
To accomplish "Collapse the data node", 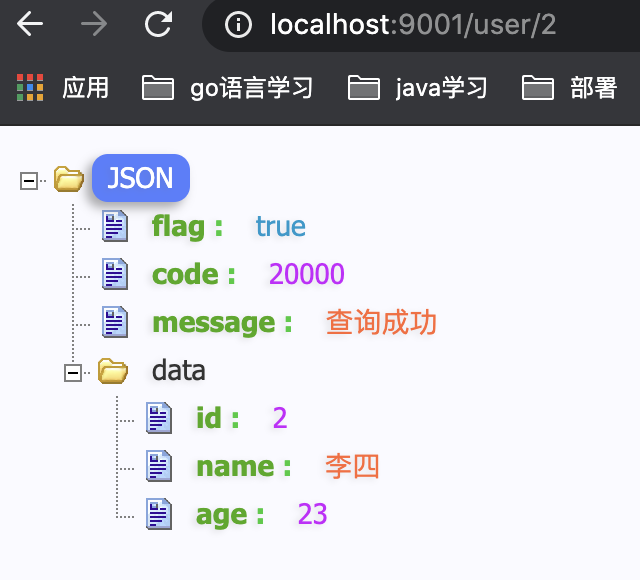I will 73,372.
